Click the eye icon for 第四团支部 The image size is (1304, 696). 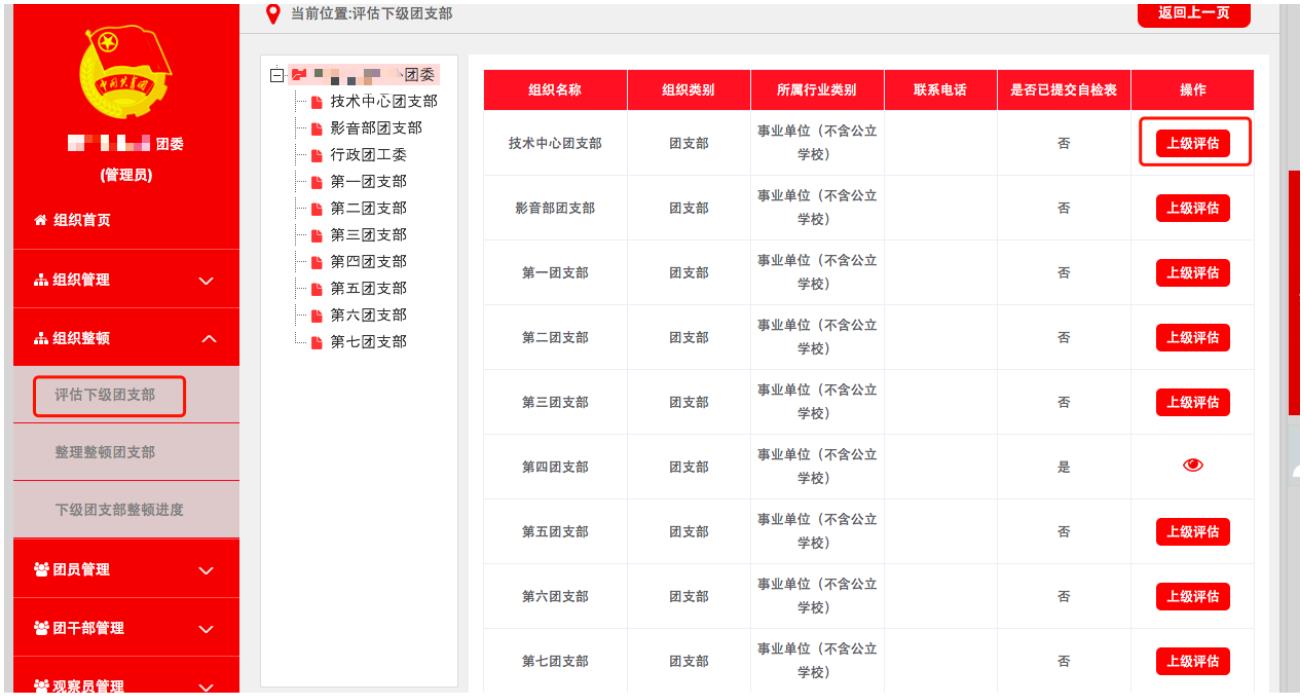pos(1192,465)
